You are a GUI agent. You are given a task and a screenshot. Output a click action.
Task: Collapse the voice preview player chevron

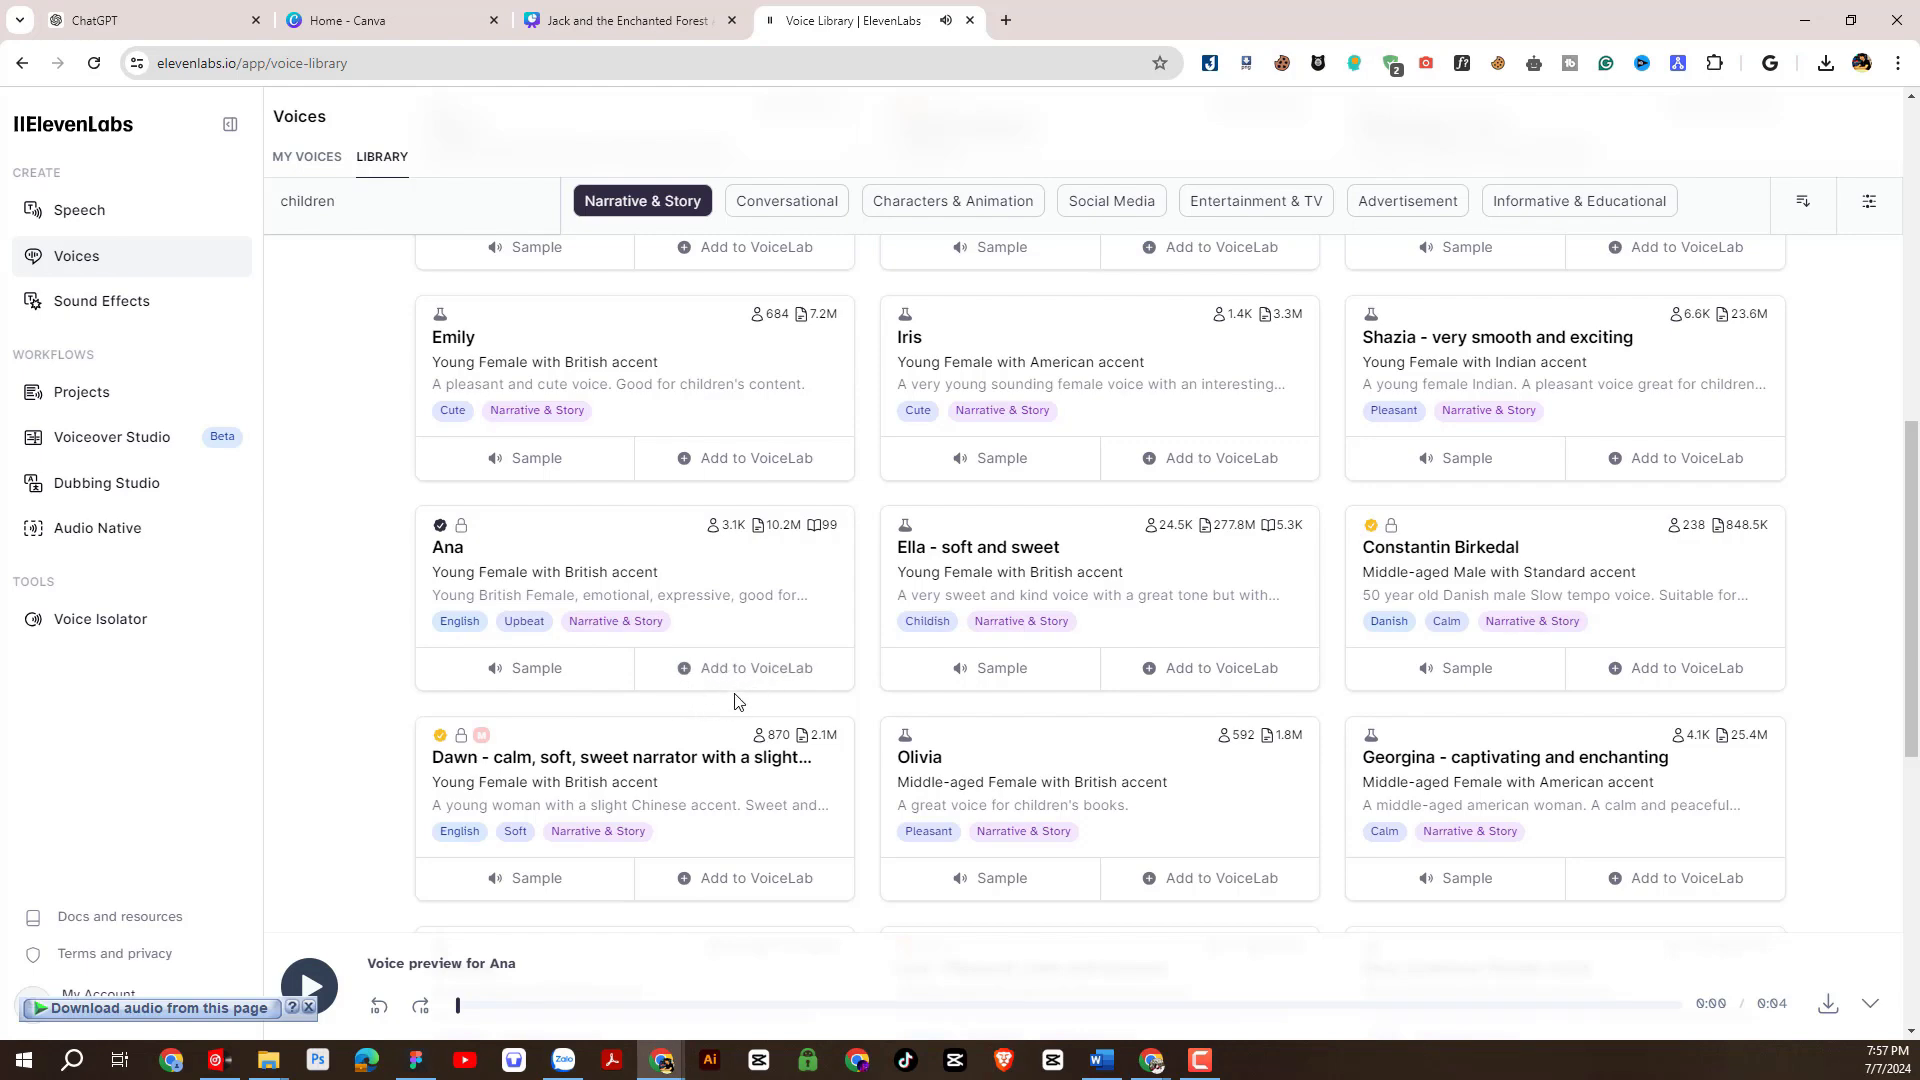click(1870, 1004)
